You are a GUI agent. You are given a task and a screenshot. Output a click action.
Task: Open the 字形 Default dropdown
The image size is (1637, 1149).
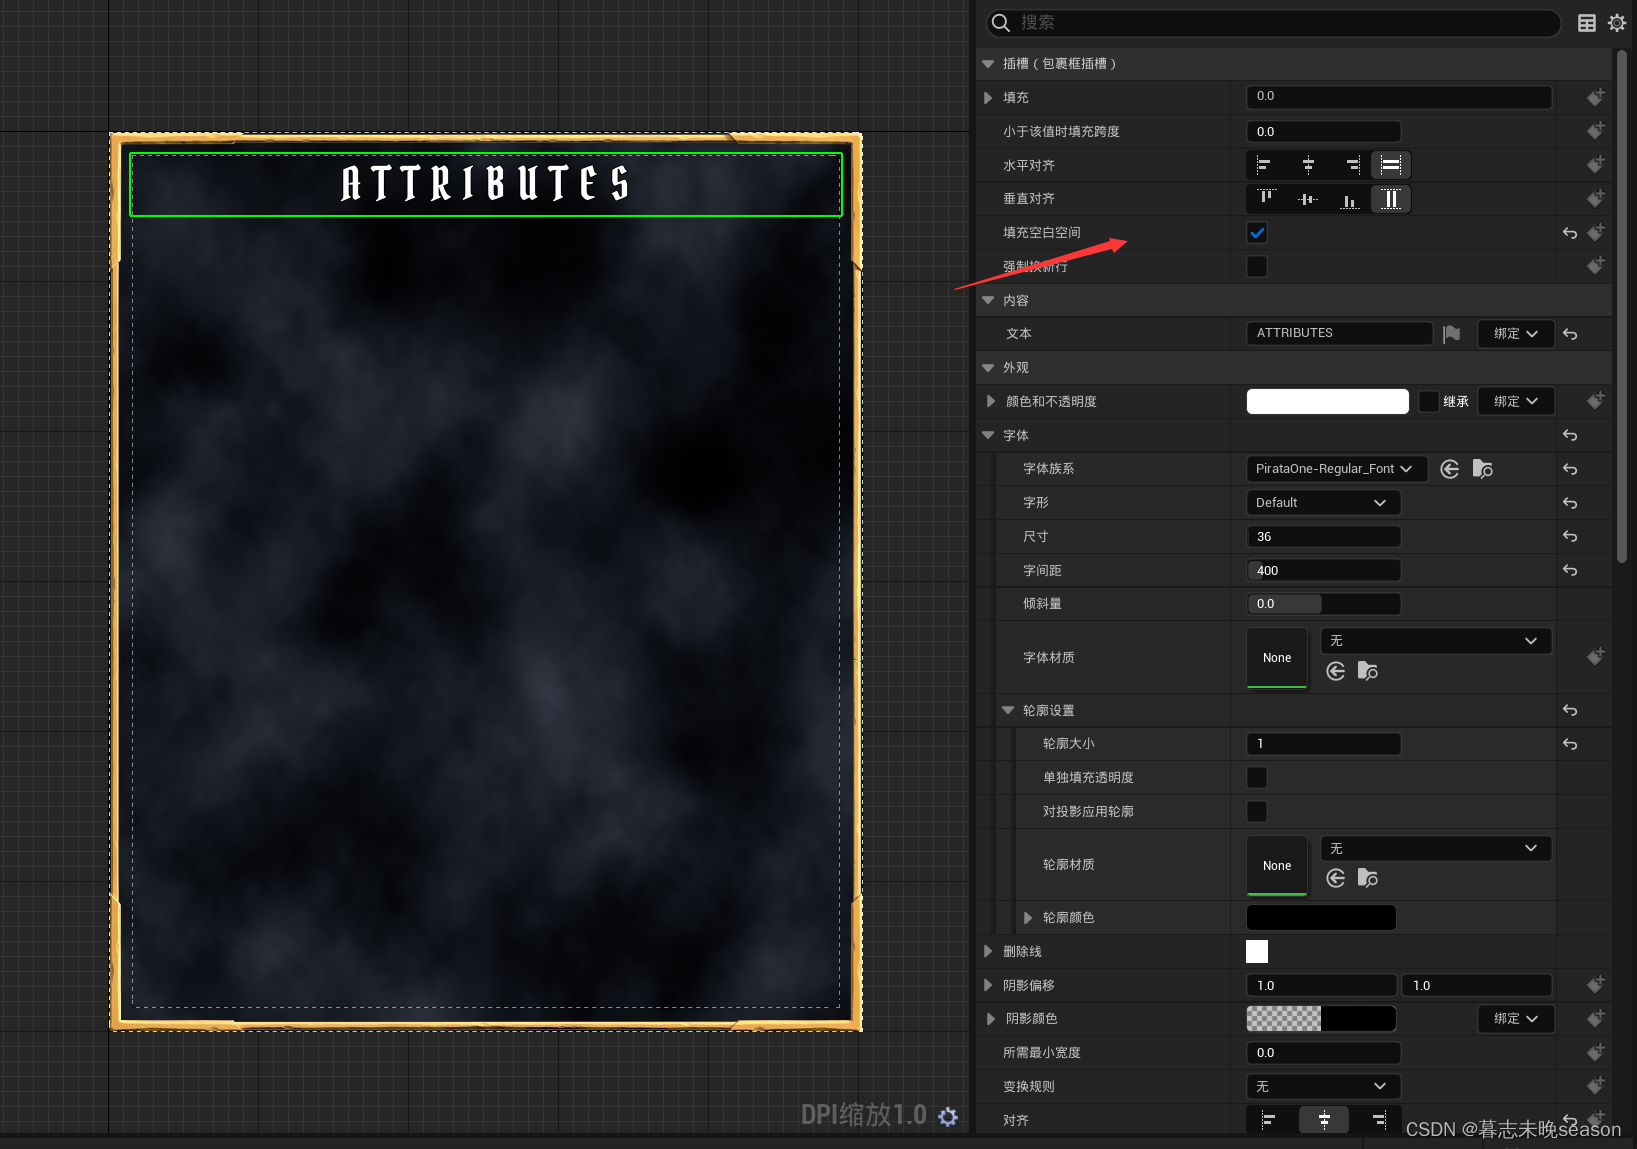pyautogui.click(x=1323, y=502)
